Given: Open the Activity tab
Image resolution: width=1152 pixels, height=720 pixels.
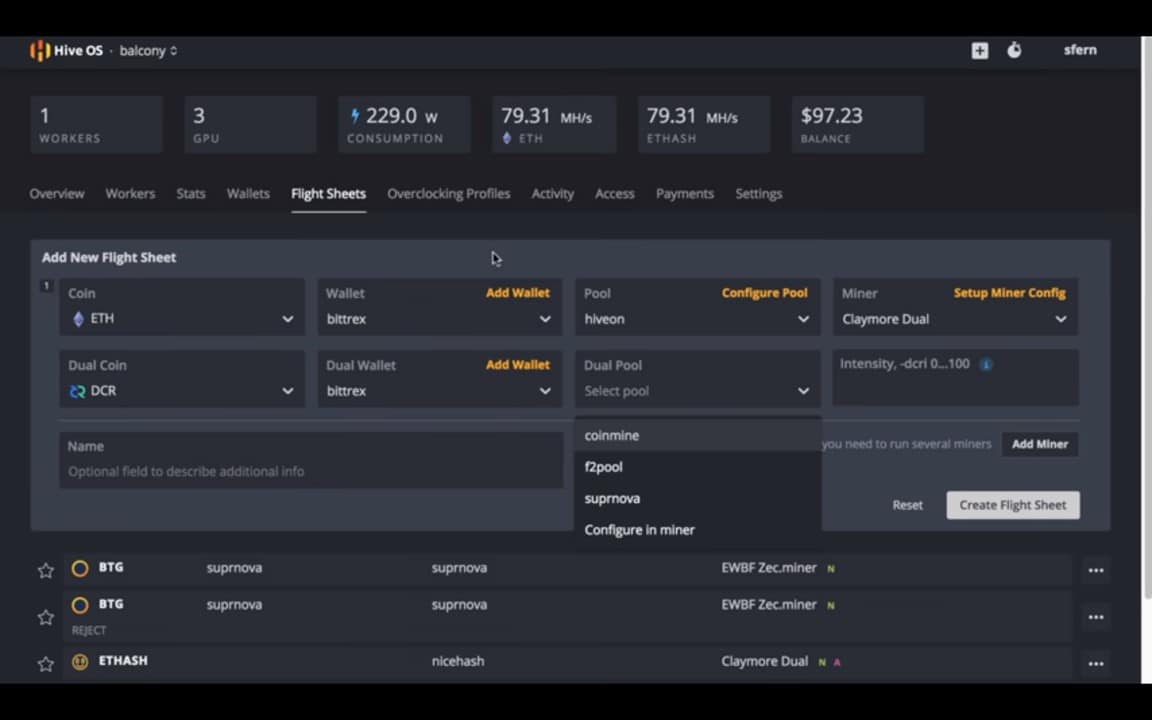Looking at the screenshot, I should (x=552, y=194).
